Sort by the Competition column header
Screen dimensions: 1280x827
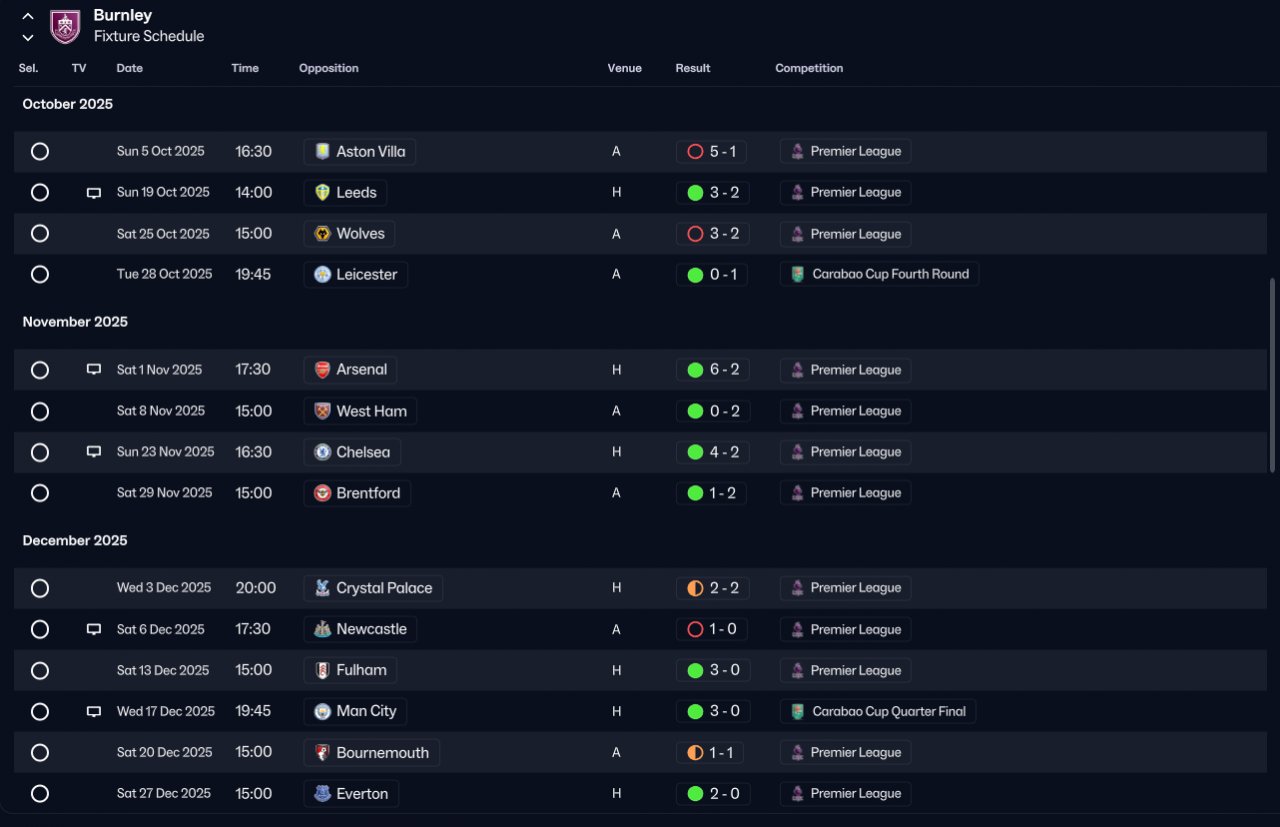point(809,68)
